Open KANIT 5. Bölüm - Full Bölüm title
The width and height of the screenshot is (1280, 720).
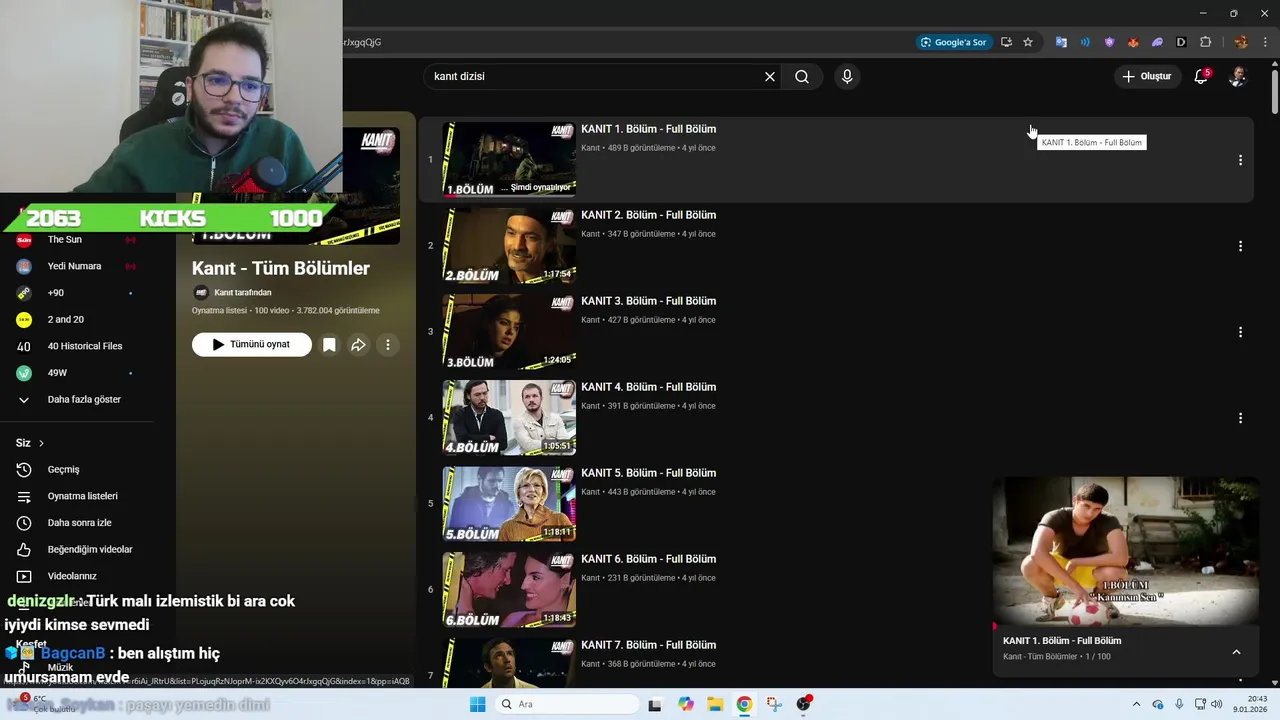pos(648,473)
